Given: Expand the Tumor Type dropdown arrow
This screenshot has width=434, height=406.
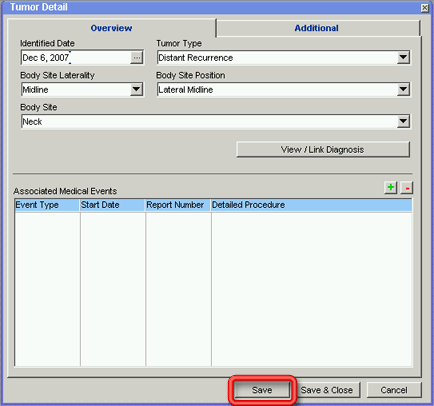Looking at the screenshot, I should tap(403, 58).
